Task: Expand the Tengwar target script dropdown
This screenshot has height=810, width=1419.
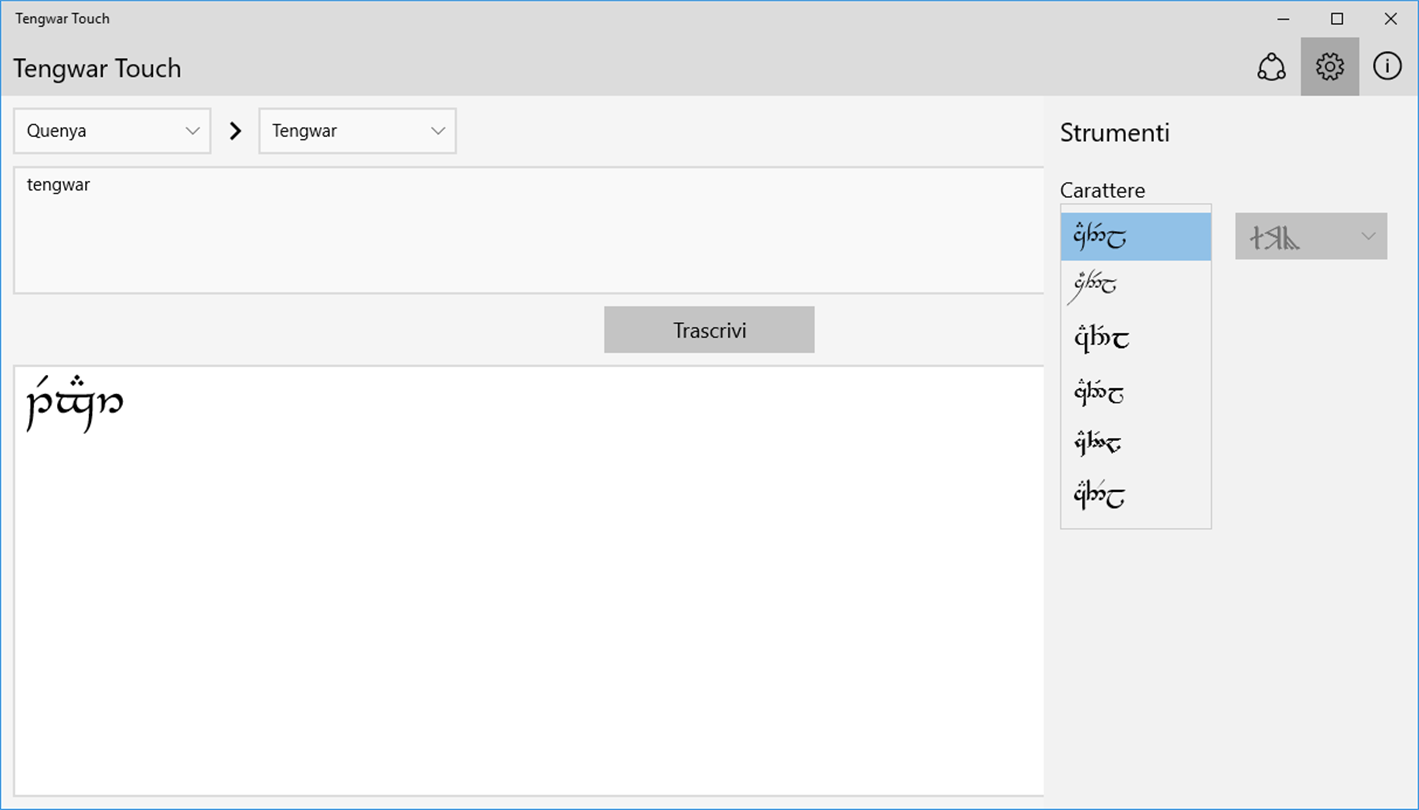Action: pos(357,131)
